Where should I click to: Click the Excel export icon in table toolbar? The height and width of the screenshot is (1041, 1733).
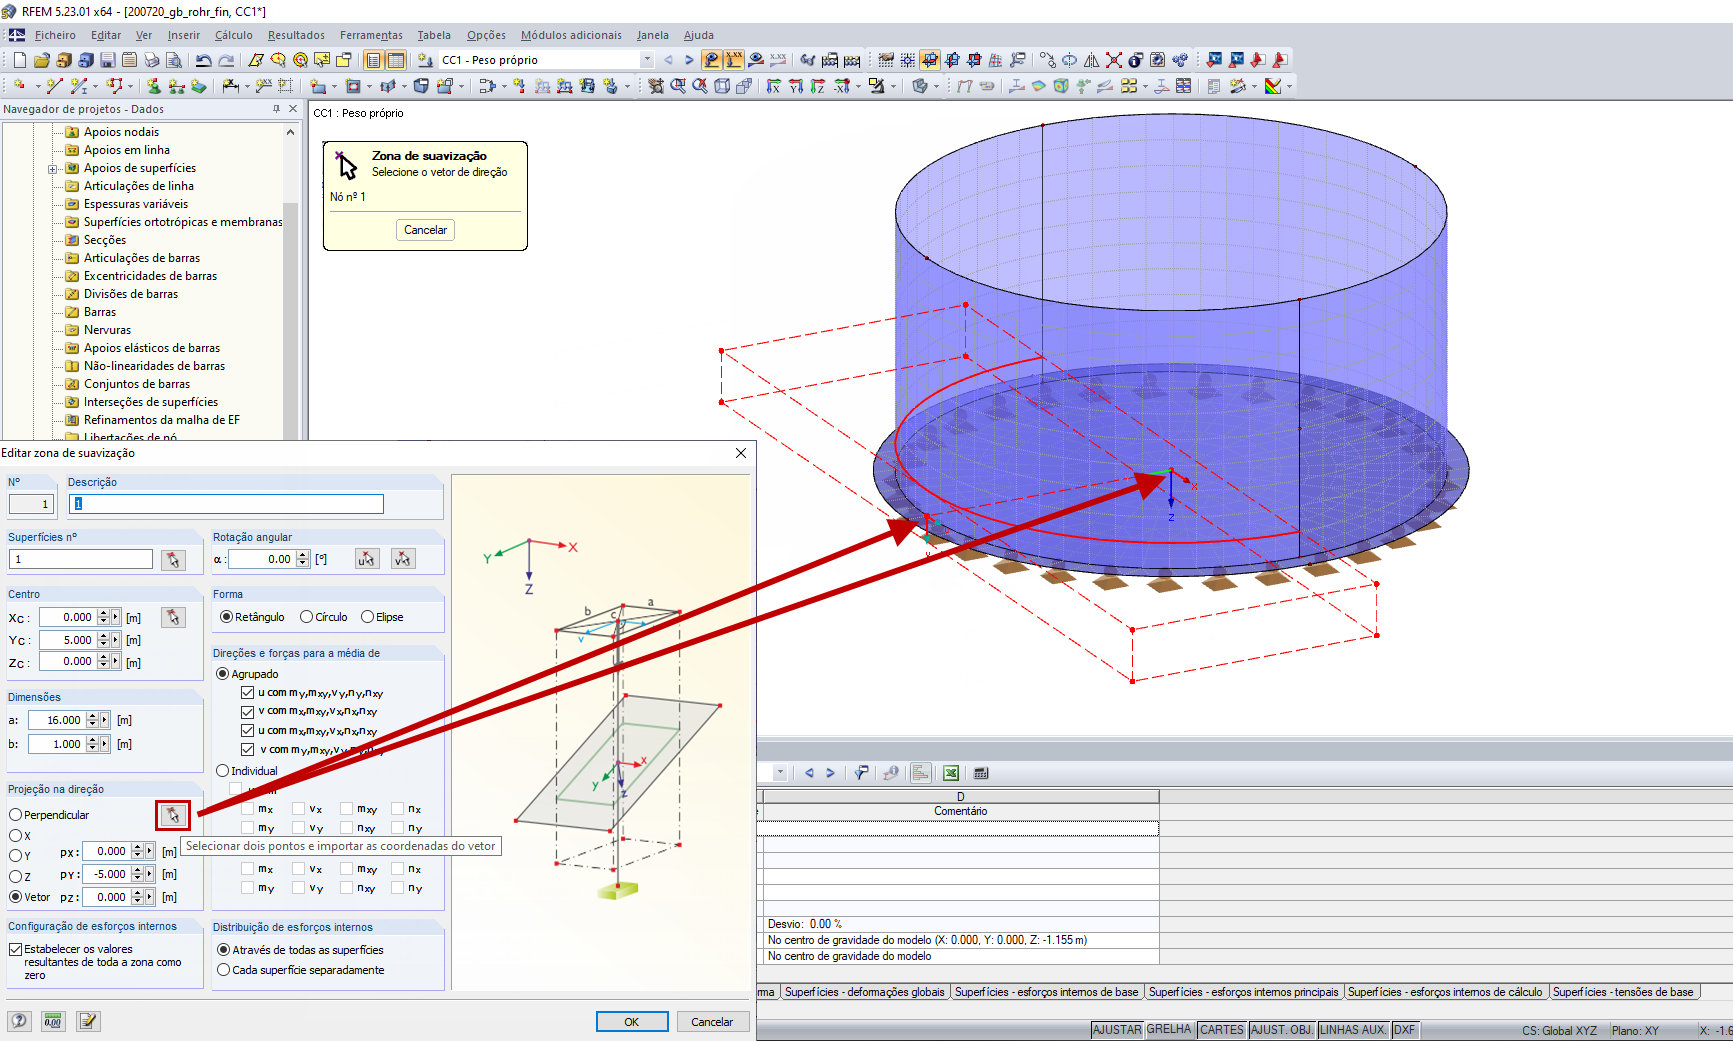951,773
